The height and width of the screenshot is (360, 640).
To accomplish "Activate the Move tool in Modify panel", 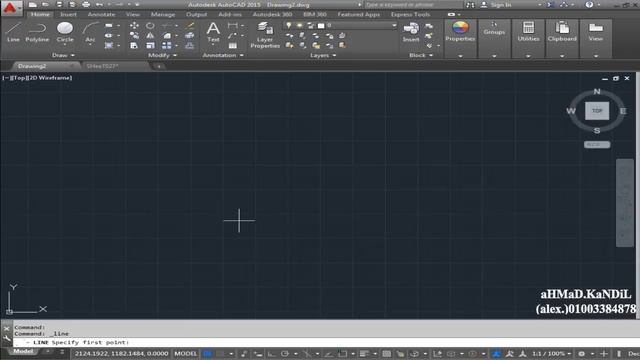I will (x=134, y=25).
